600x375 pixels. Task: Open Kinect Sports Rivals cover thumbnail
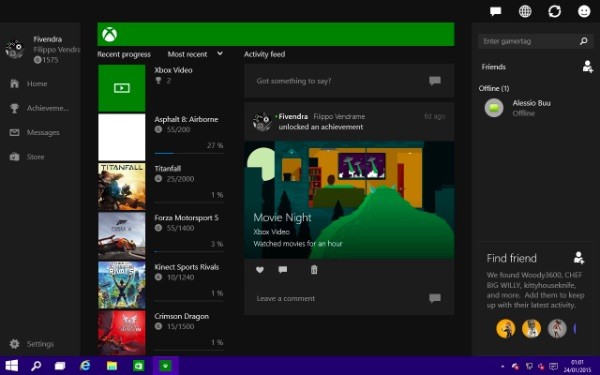tap(122, 285)
